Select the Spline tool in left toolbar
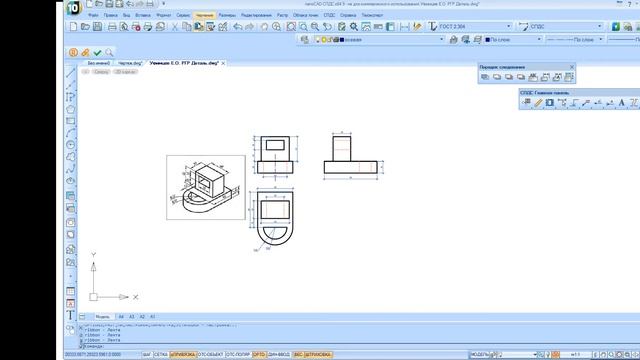This screenshot has width=640, height=360. (x=71, y=169)
